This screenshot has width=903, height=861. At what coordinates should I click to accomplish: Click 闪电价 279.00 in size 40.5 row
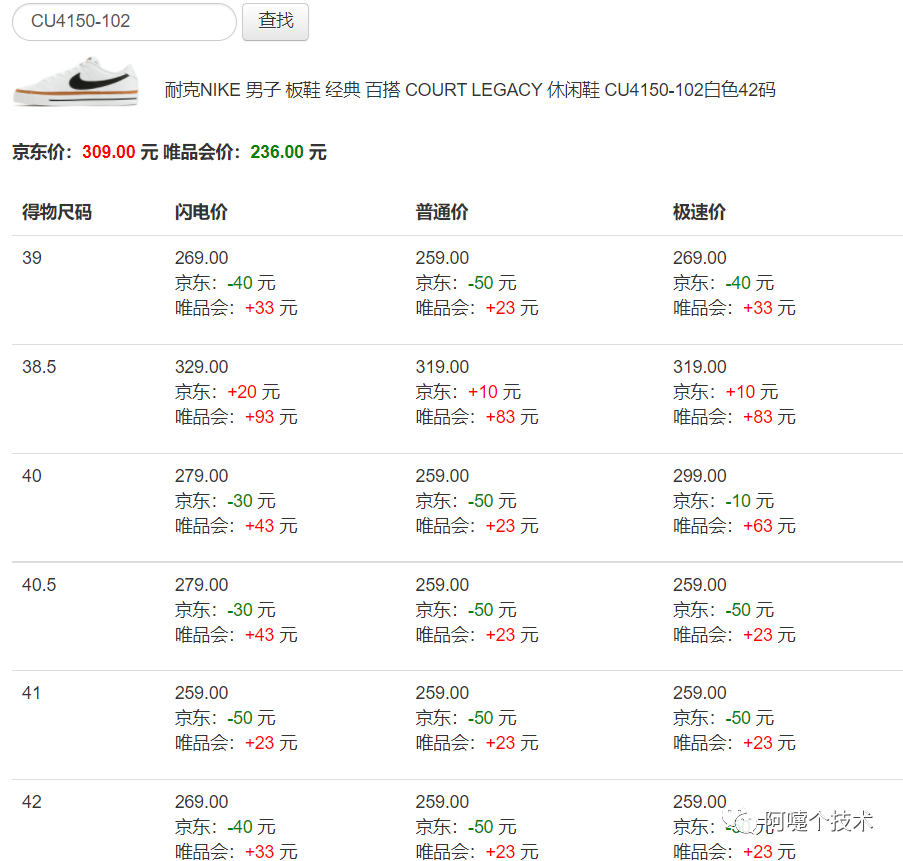[x=202, y=585]
